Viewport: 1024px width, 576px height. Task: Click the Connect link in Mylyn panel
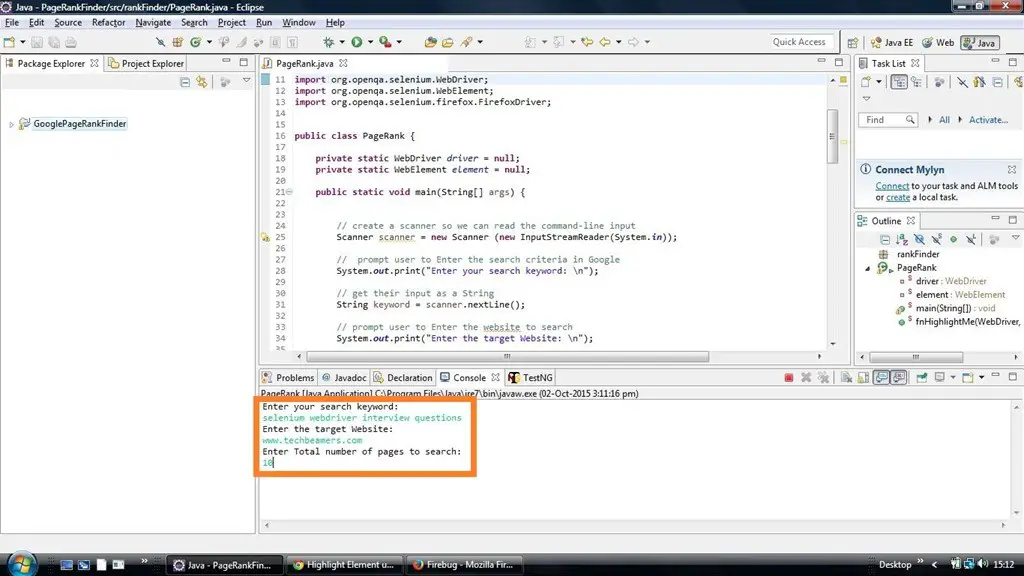[x=892, y=186]
